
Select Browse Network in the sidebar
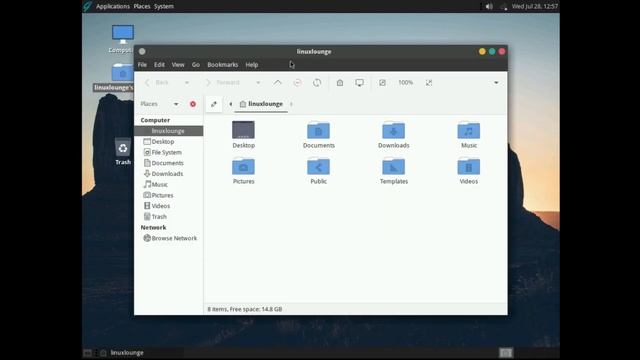169,238
